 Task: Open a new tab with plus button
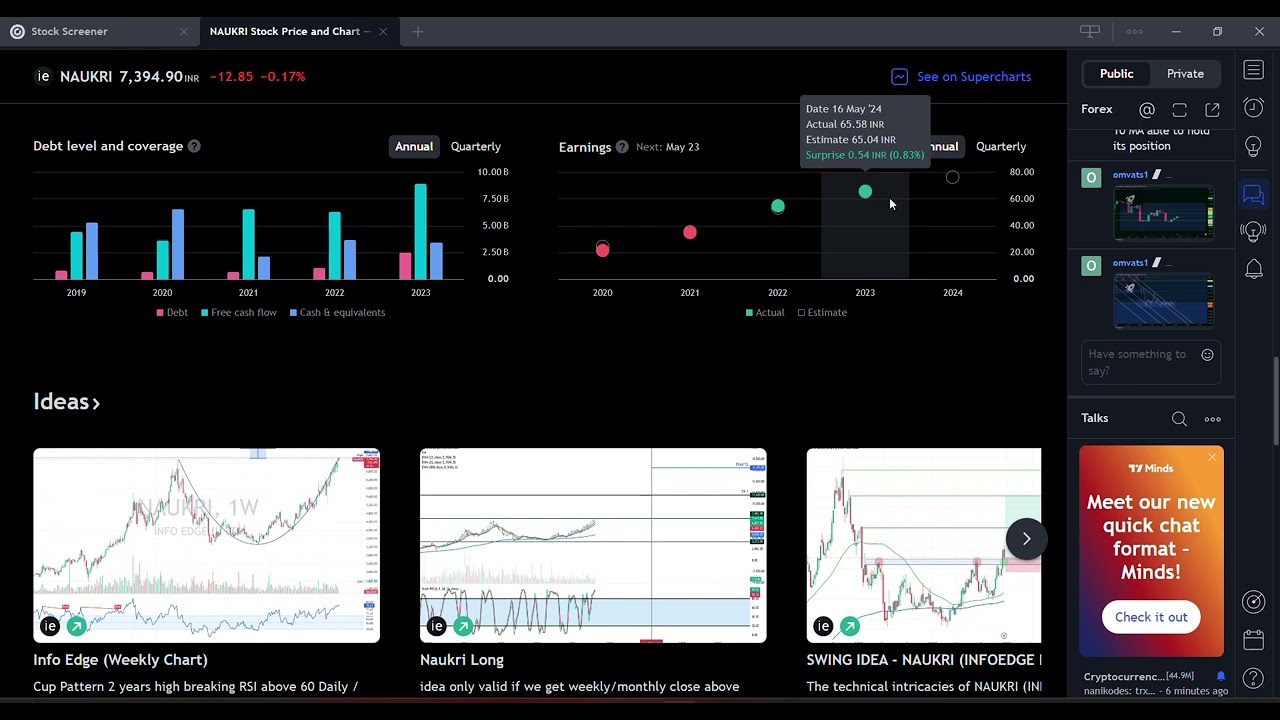coord(418,31)
